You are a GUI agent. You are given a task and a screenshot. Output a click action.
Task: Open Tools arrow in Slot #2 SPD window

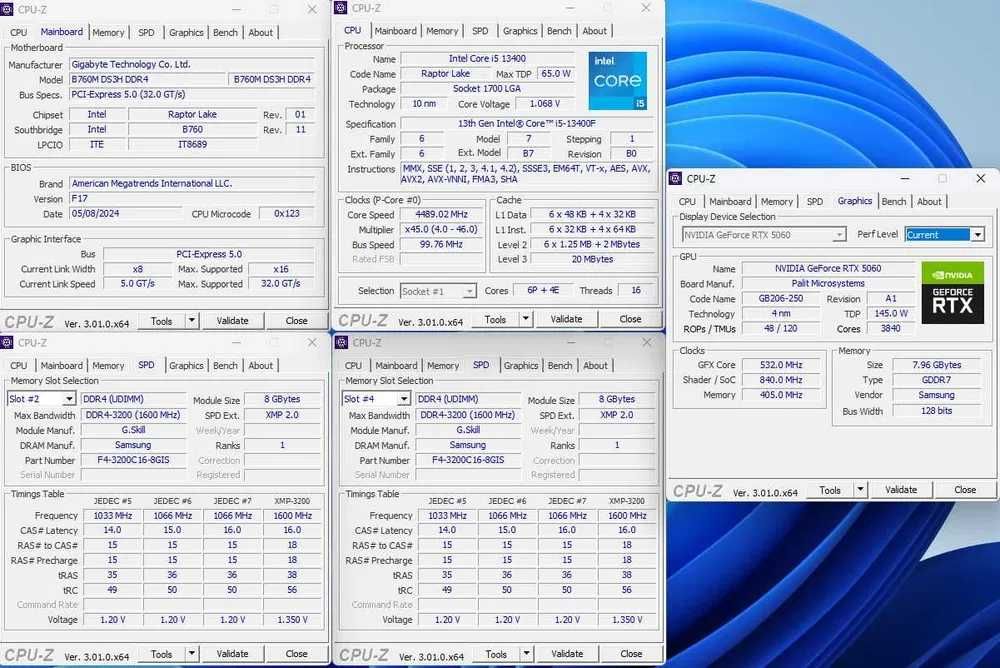click(191, 653)
